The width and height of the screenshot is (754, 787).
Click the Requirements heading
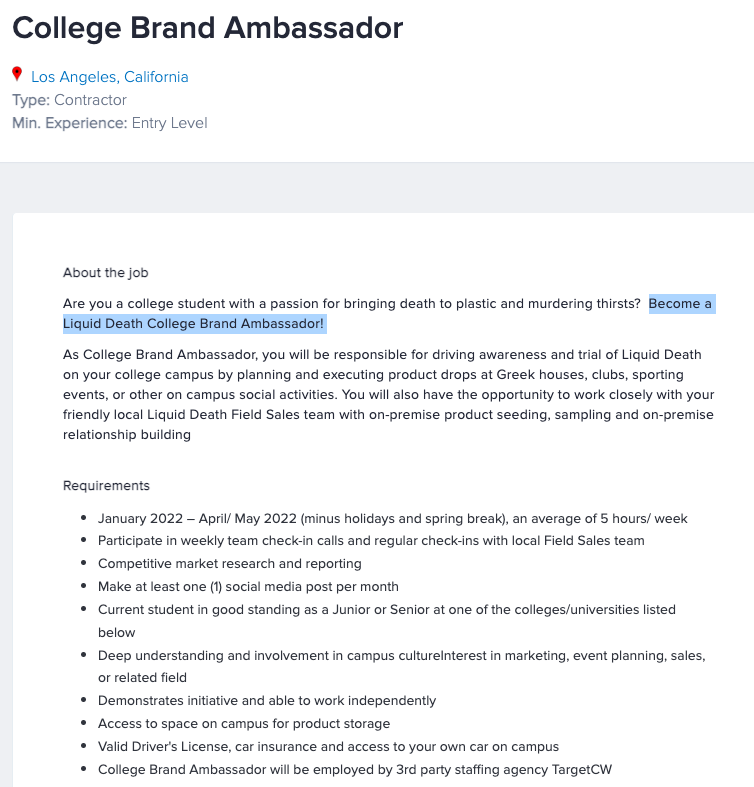(106, 486)
